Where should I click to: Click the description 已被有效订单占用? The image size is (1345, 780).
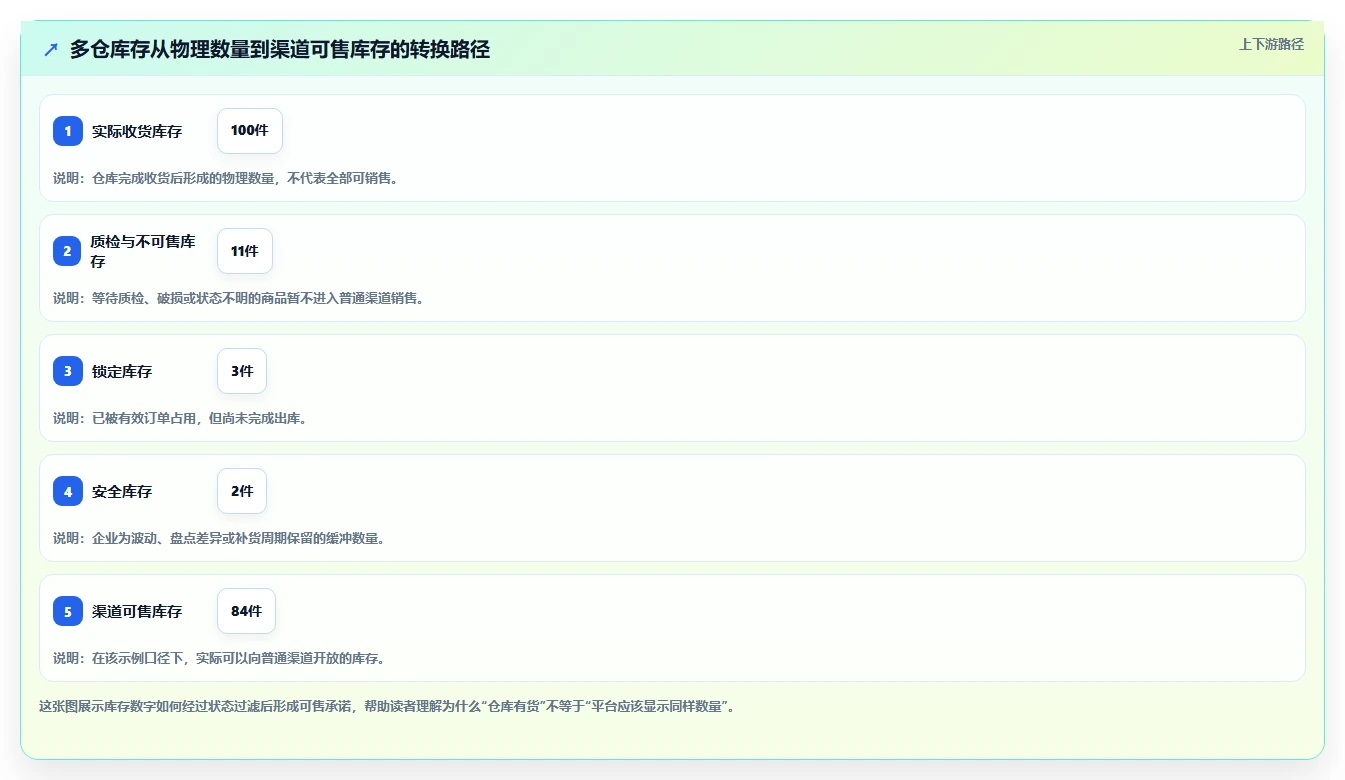pos(180,418)
